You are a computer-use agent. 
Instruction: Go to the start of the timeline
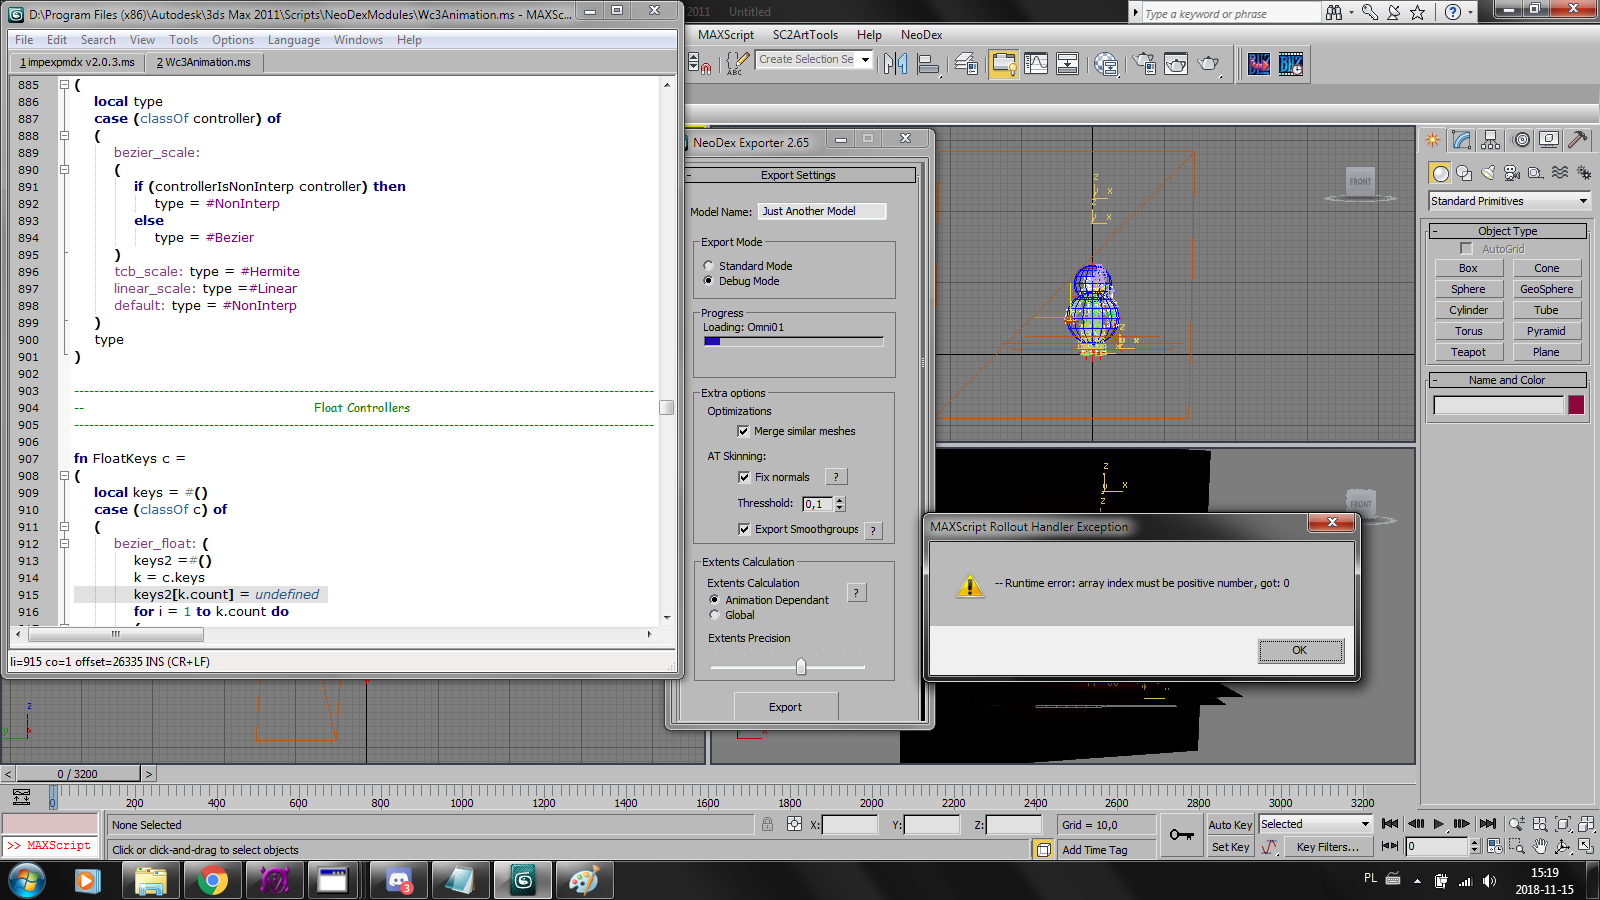(1390, 823)
